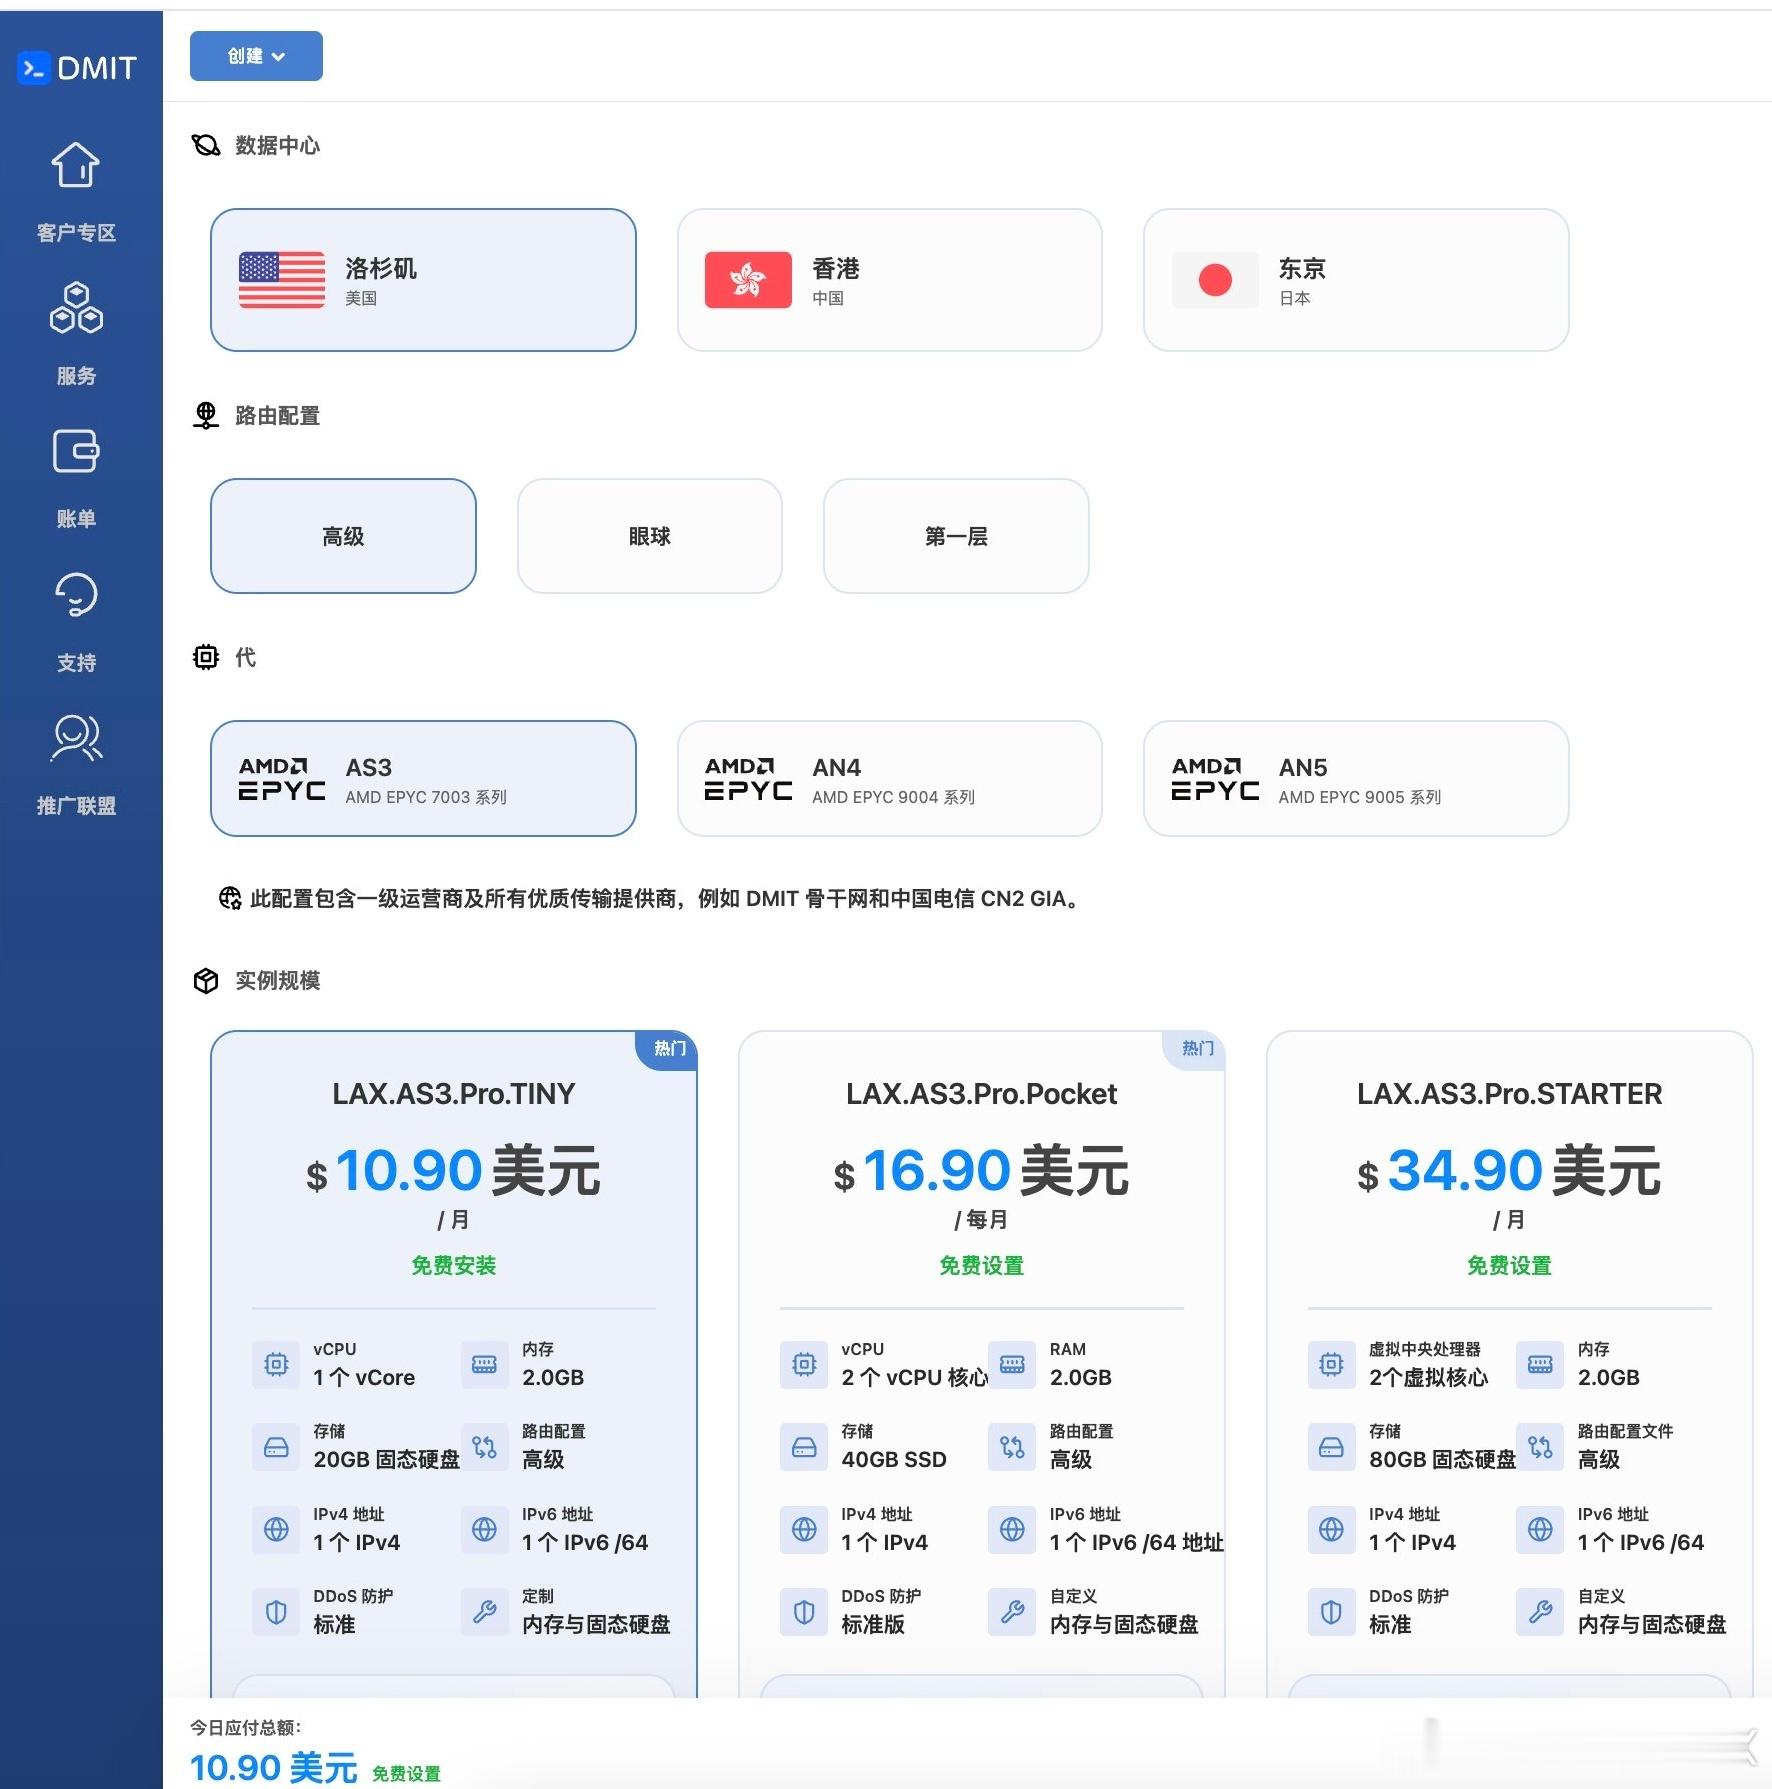Open 客户专区 menu label
This screenshot has height=1789, width=1772.
click(76, 233)
